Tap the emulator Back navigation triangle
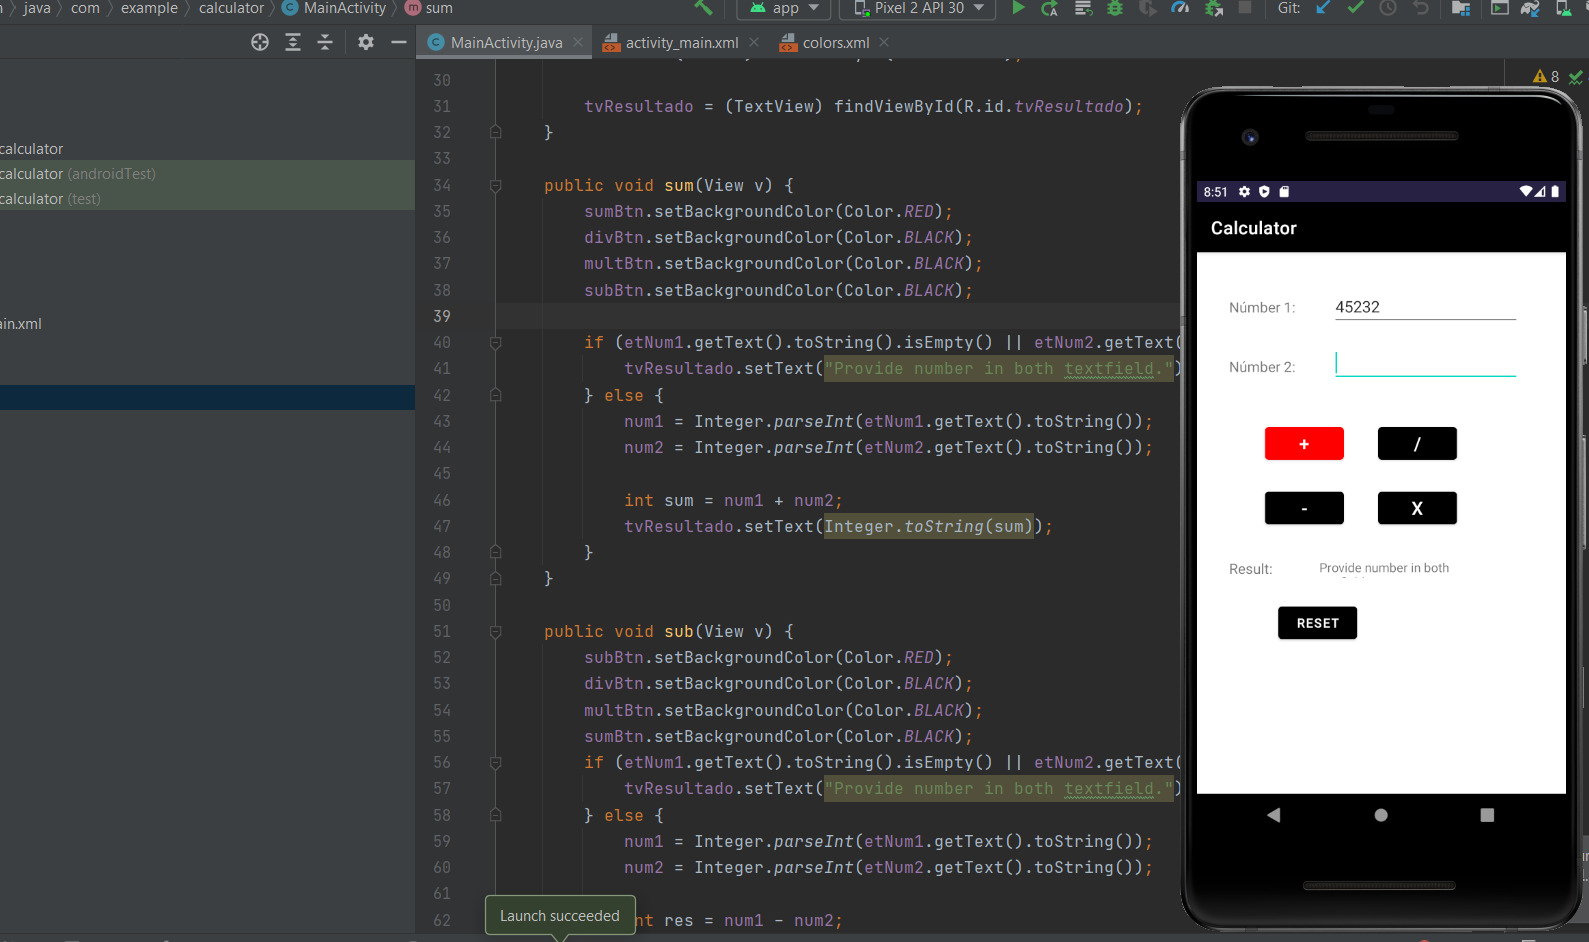The width and height of the screenshot is (1589, 942). (1273, 815)
